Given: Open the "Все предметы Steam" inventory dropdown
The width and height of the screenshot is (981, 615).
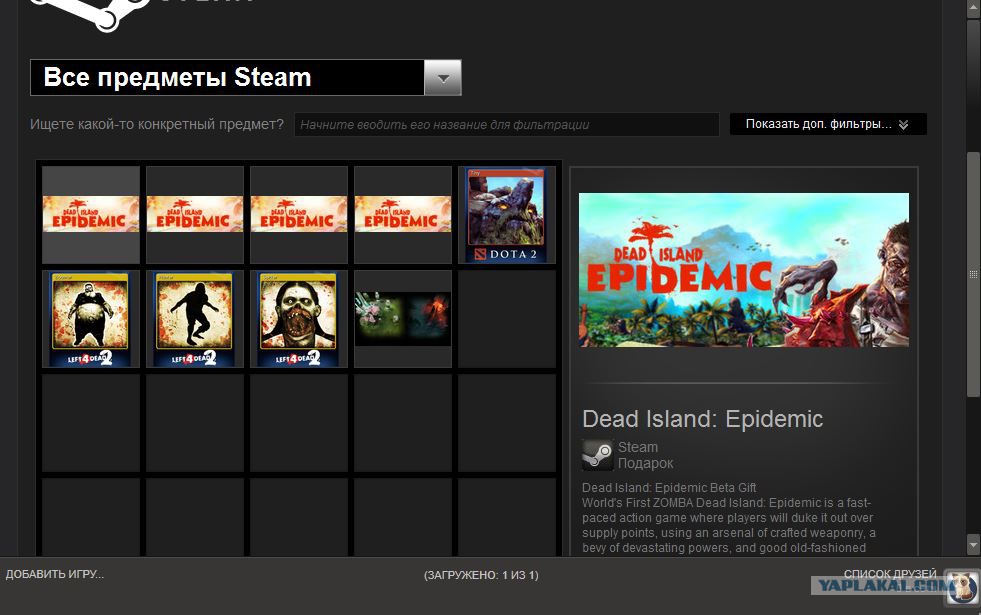Looking at the screenshot, I should click(245, 78).
